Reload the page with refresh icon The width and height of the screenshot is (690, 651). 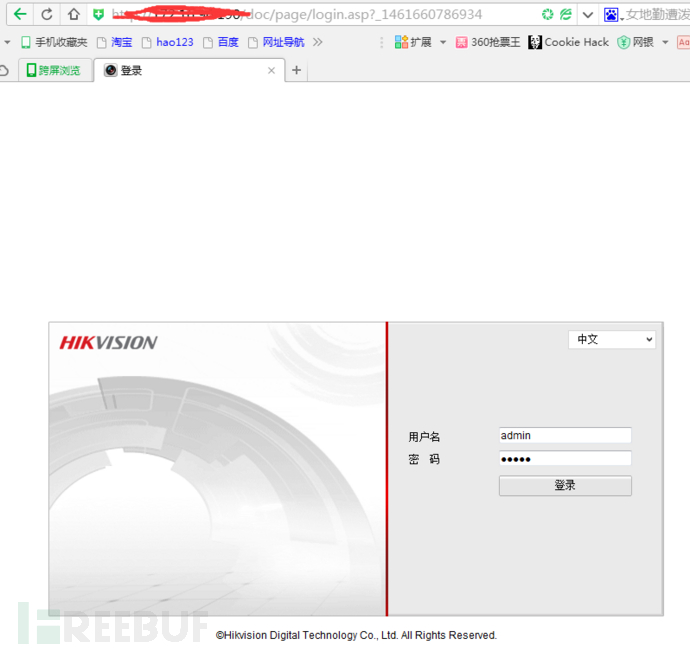coord(47,15)
